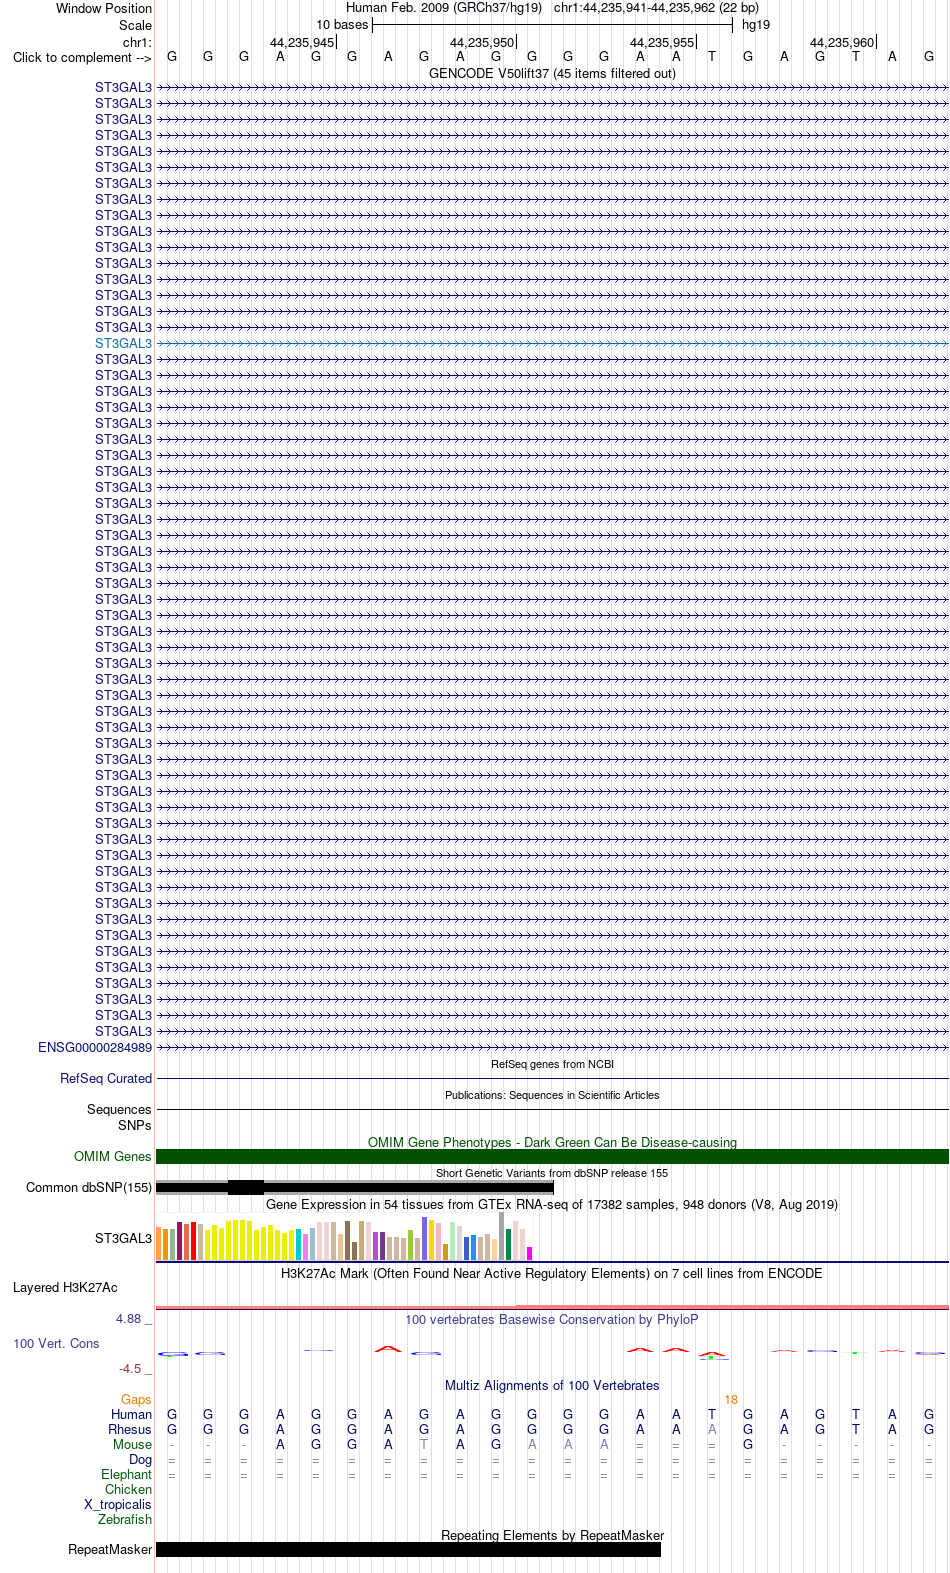Click the RefSeq Curated track label
The image size is (950, 1573).
pos(106,1078)
